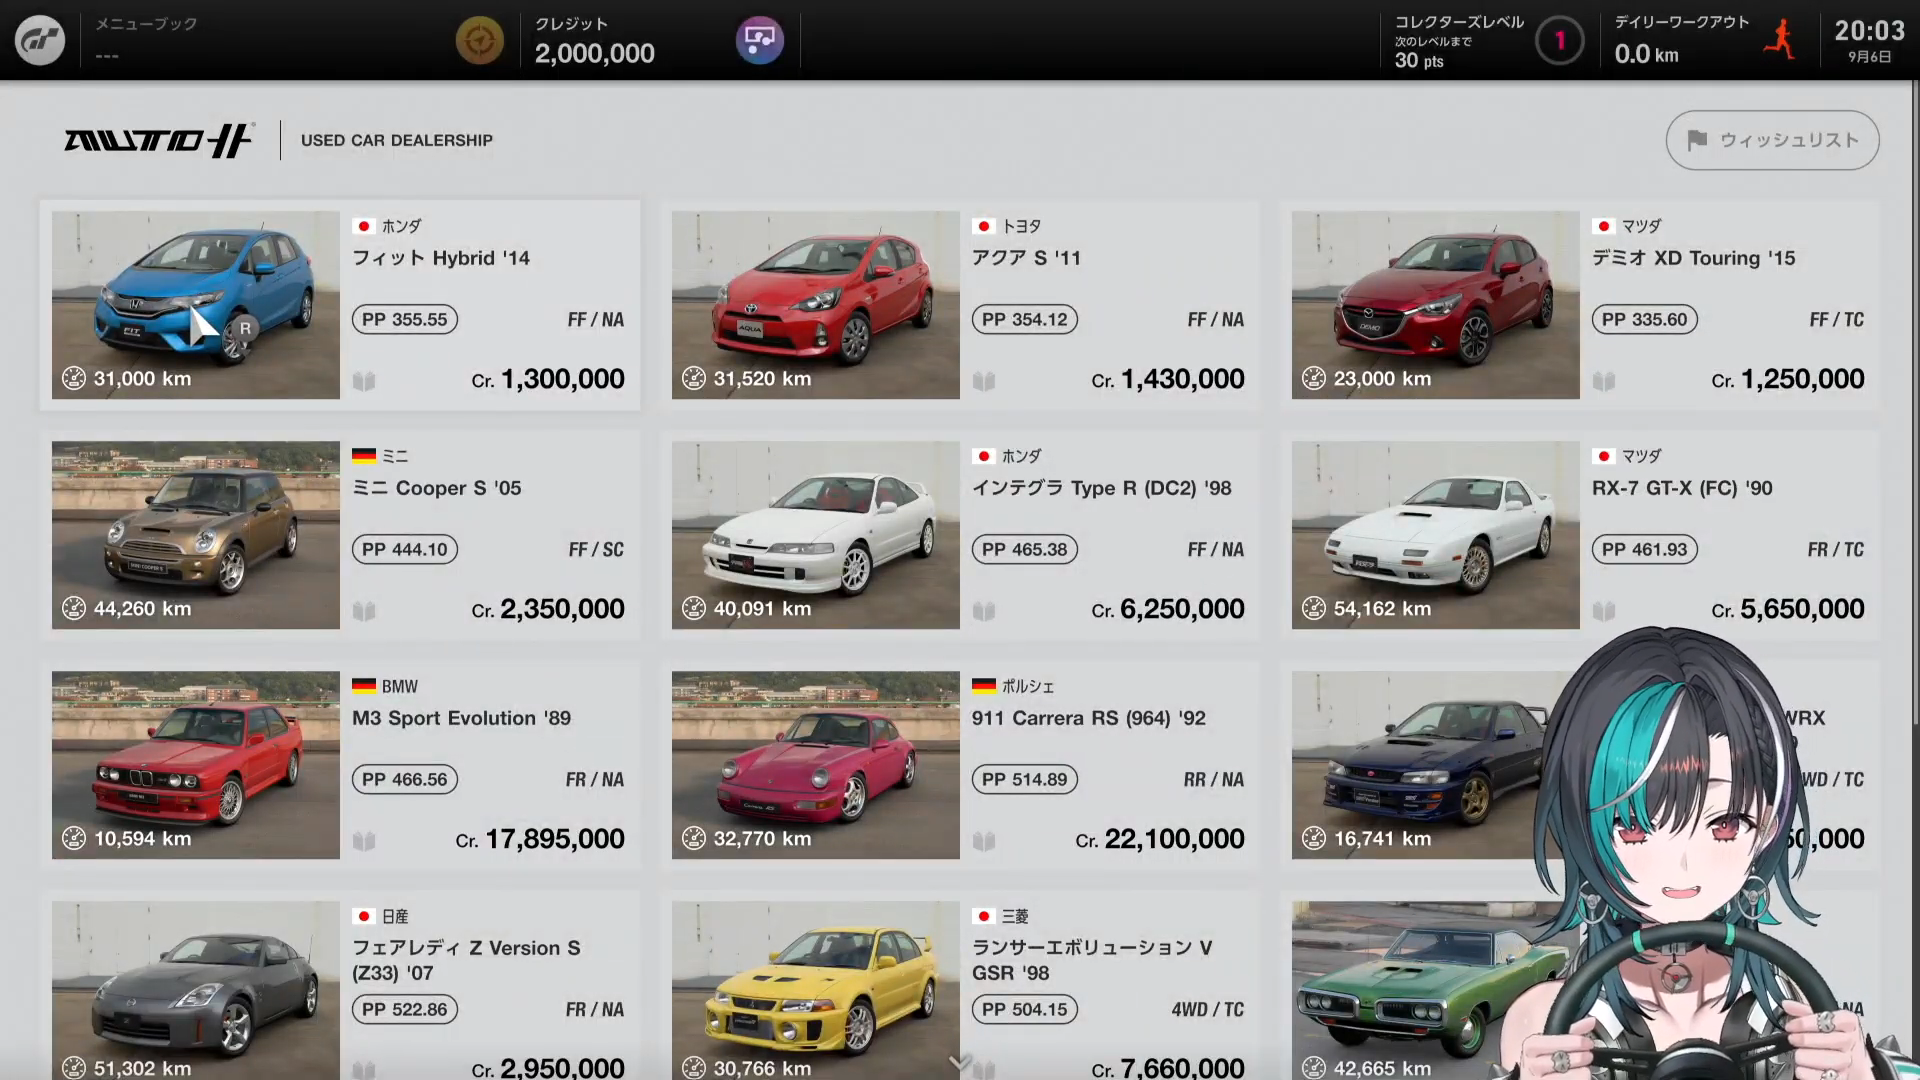
Task: Open the Lancer Evolution V GSR '98 listing
Action: point(960,985)
